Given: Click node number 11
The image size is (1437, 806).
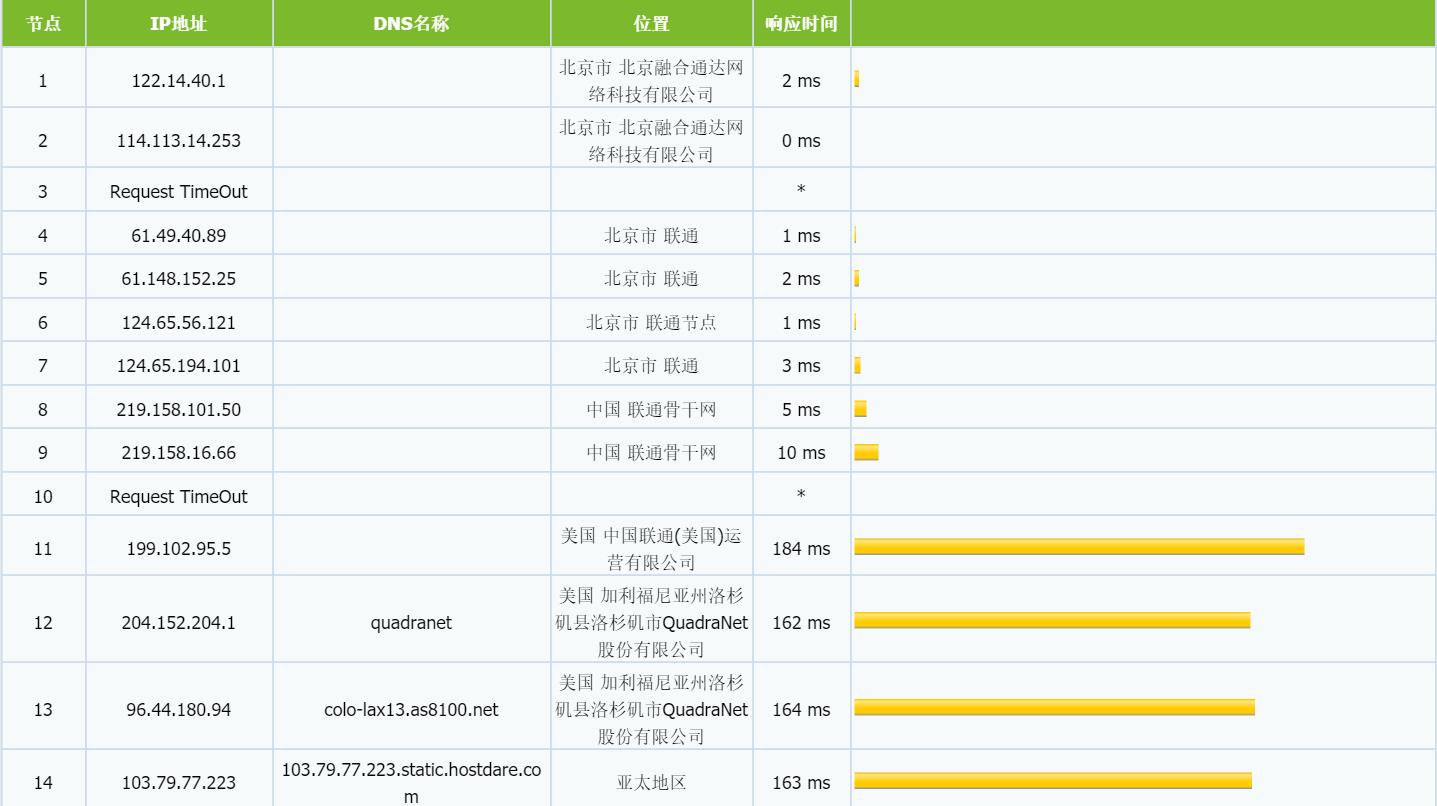Looking at the screenshot, I should pyautogui.click(x=43, y=549).
